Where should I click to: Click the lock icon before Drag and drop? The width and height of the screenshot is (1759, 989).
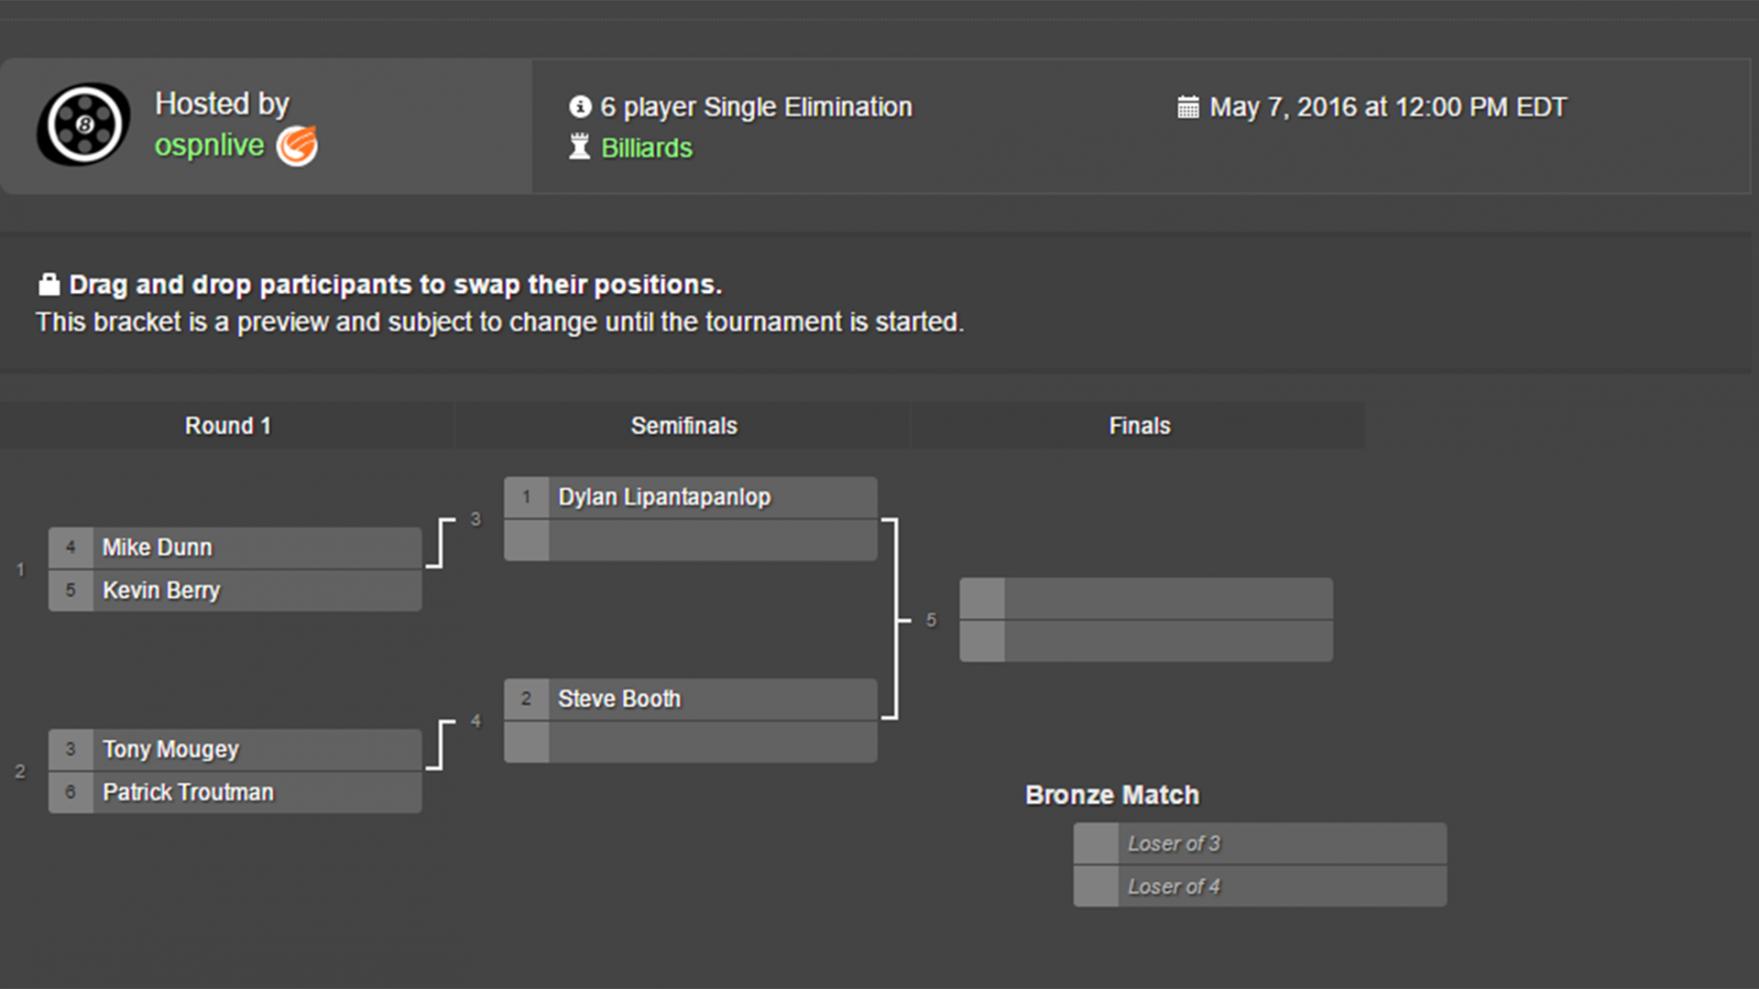click(x=48, y=285)
